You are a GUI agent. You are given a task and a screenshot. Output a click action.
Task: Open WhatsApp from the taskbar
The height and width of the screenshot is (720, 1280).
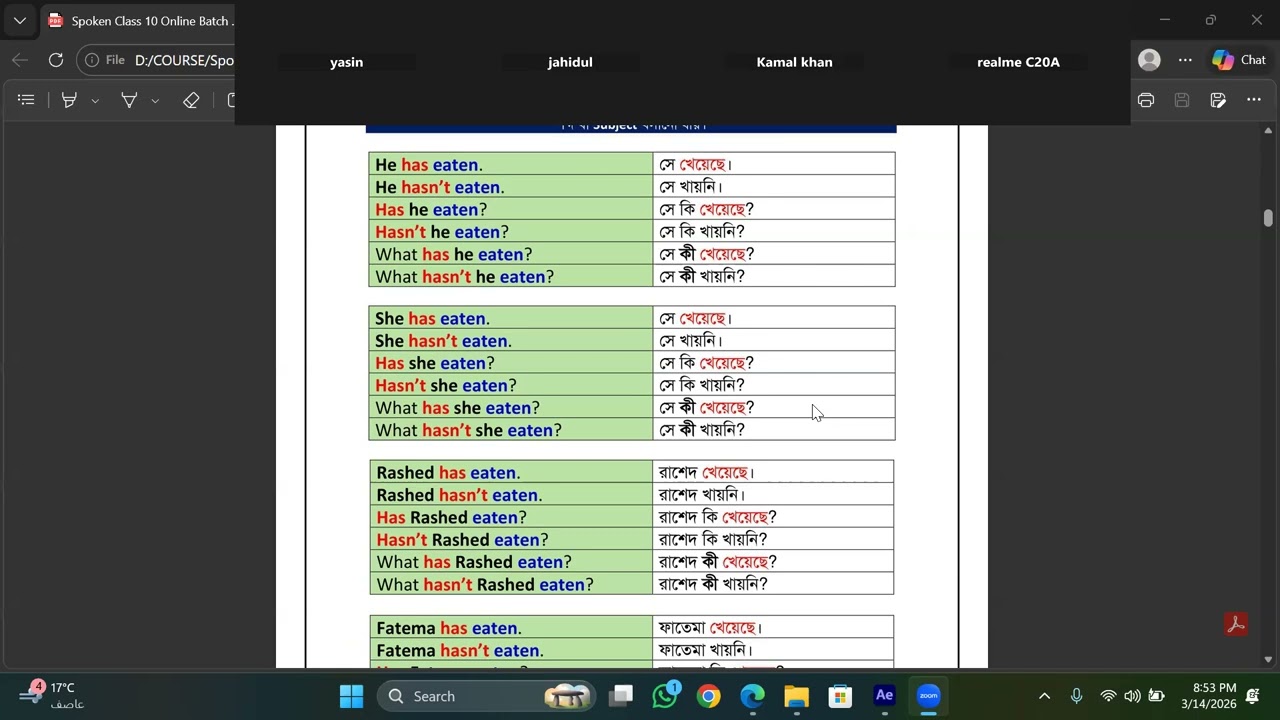point(665,696)
